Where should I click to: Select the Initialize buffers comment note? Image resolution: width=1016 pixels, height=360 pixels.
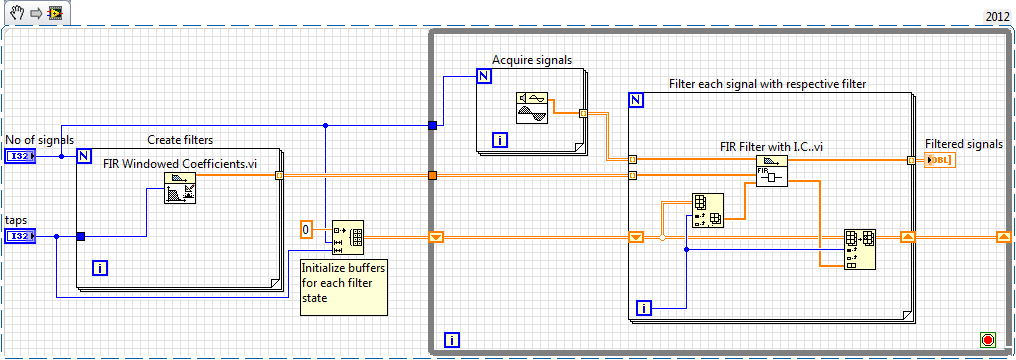[343, 286]
